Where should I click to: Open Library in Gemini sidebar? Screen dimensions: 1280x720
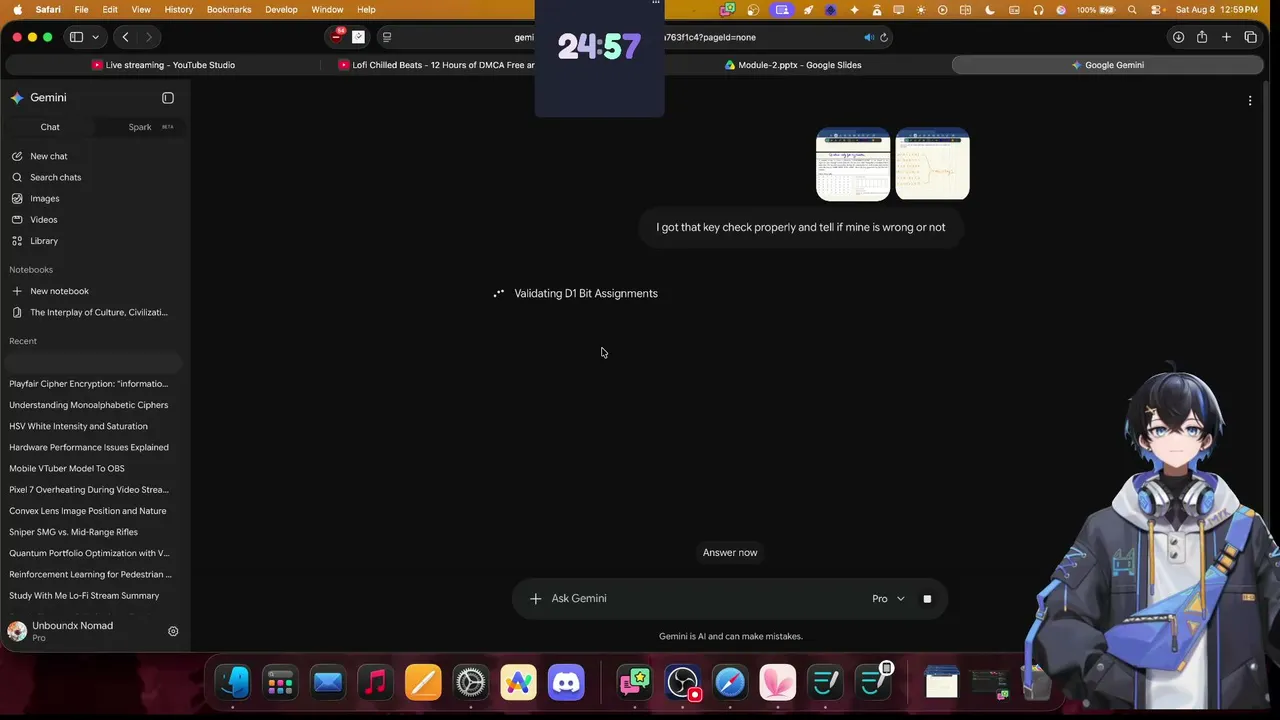pos(44,241)
